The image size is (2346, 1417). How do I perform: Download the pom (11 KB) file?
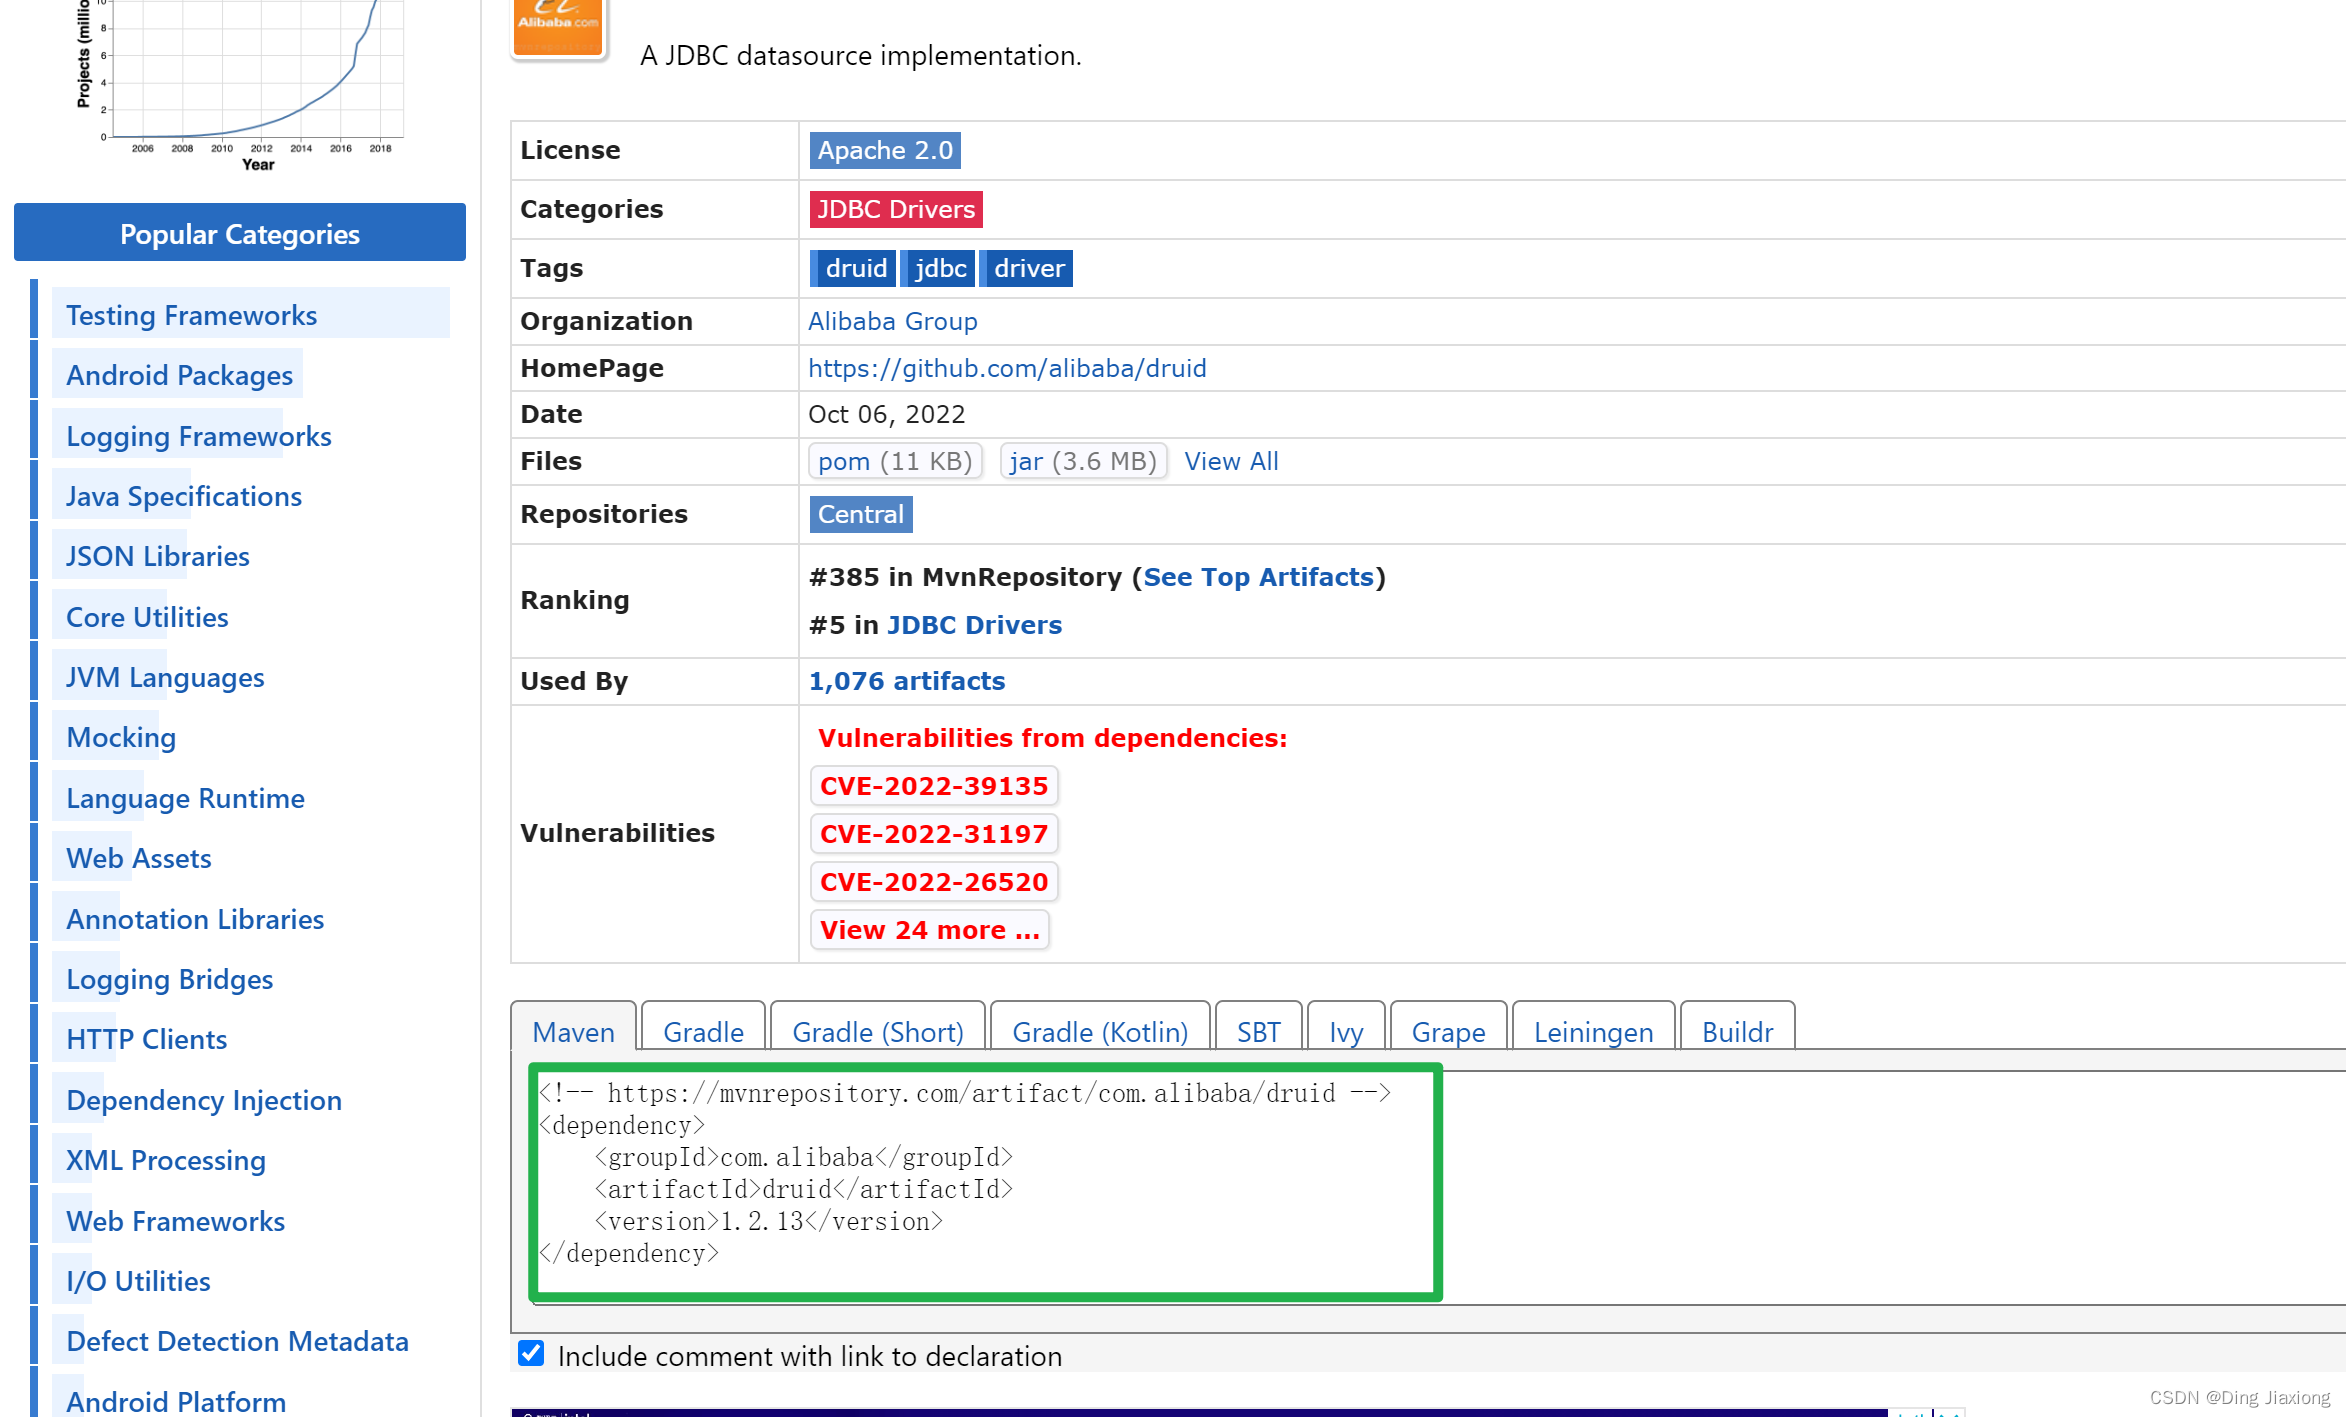tap(895, 461)
